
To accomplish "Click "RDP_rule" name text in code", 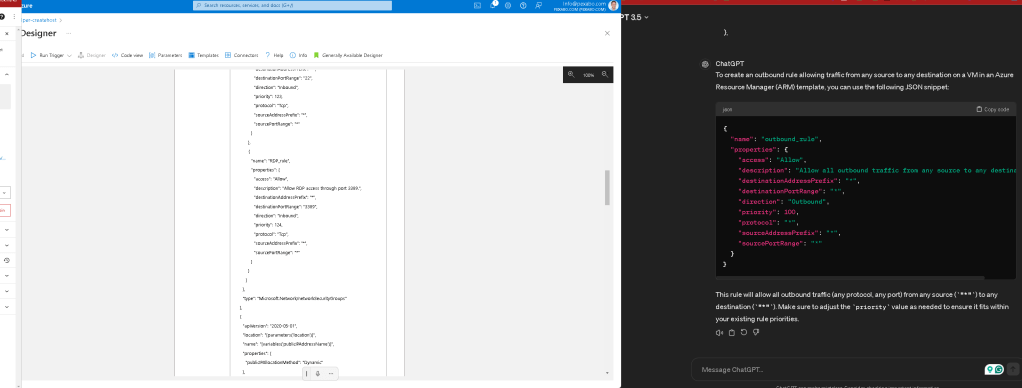I will click(x=279, y=160).
